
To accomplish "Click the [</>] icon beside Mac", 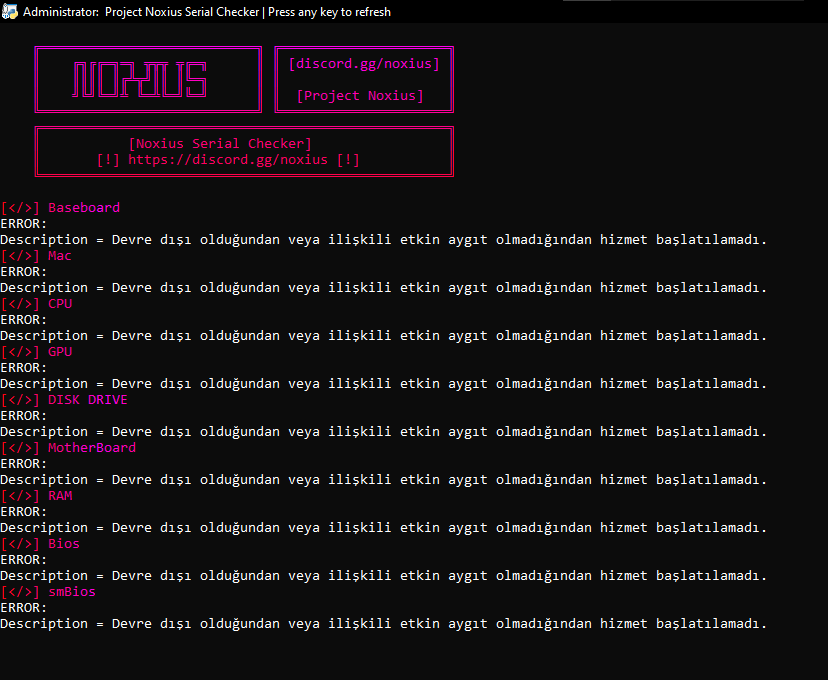I will (20, 255).
